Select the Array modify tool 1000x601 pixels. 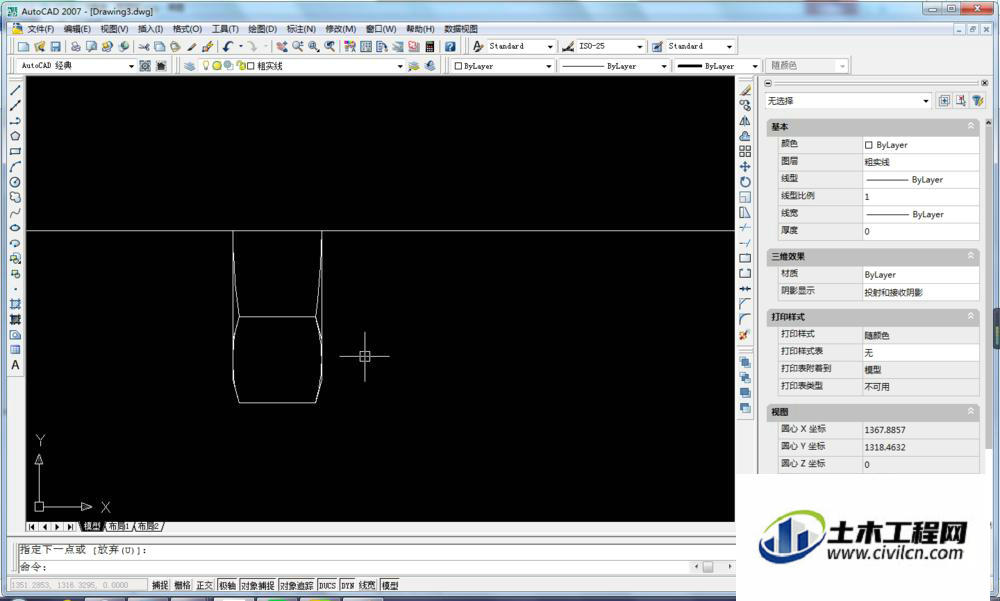click(x=745, y=151)
